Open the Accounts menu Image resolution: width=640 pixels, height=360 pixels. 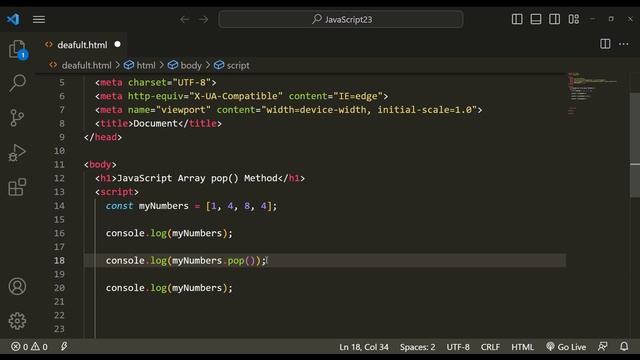[x=17, y=287]
